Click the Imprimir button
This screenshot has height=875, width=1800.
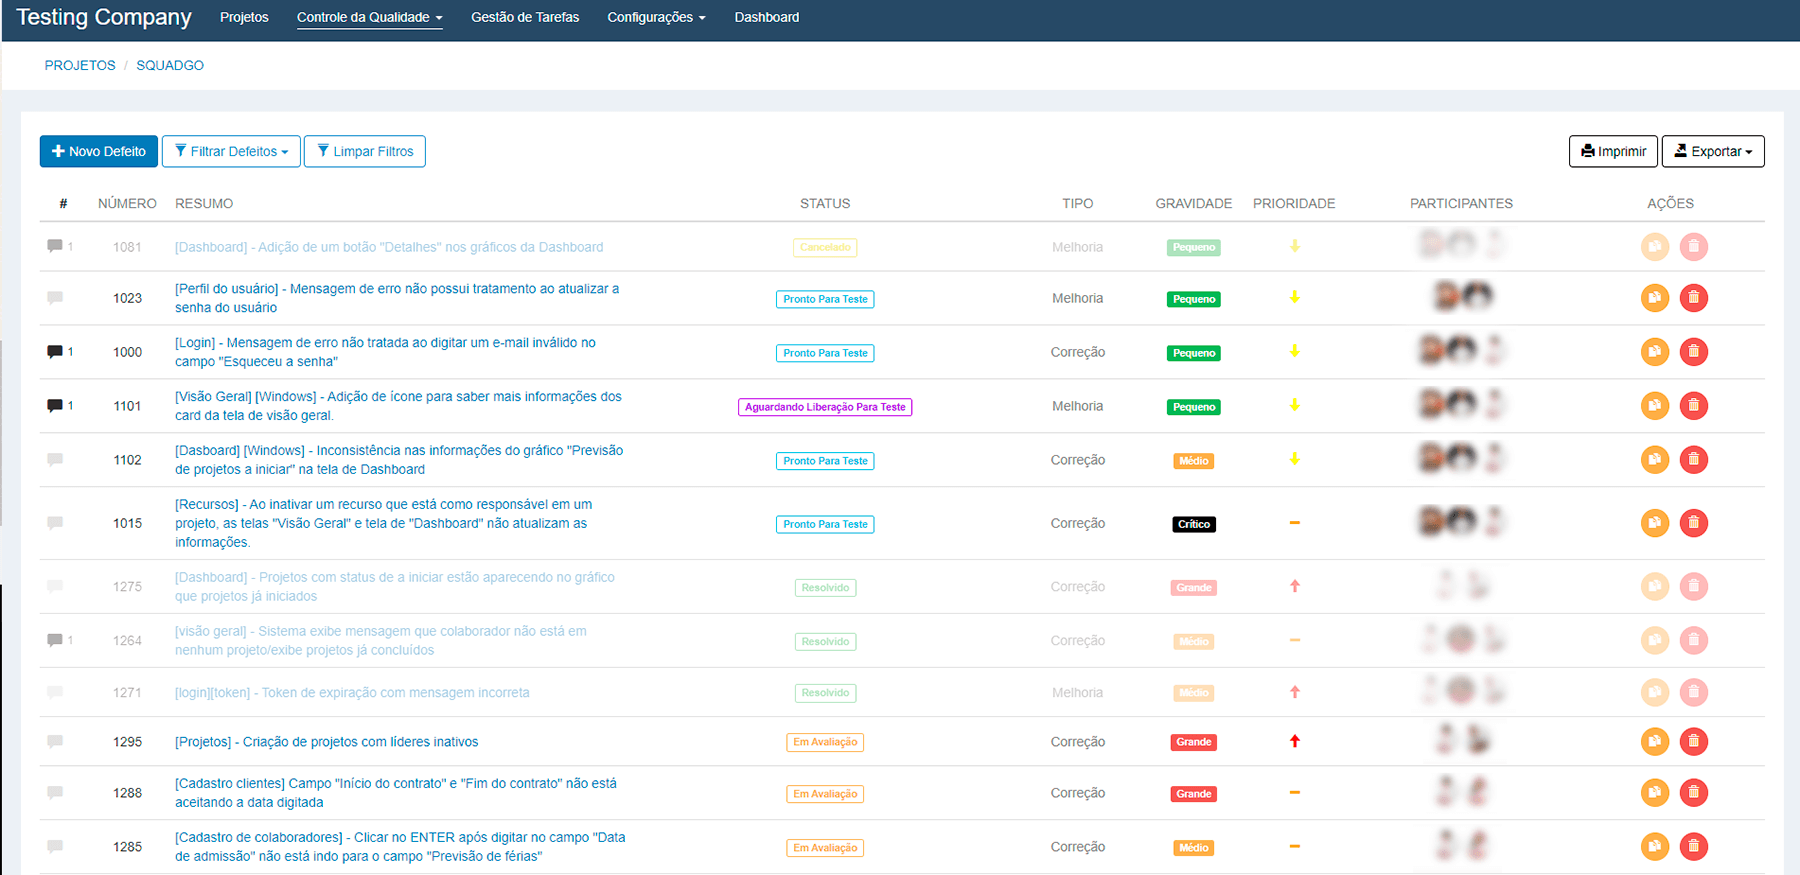1613,152
